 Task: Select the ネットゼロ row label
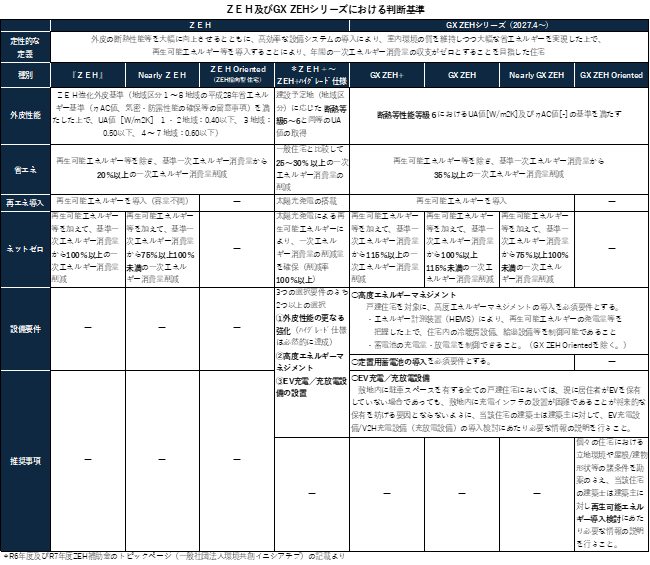25,249
